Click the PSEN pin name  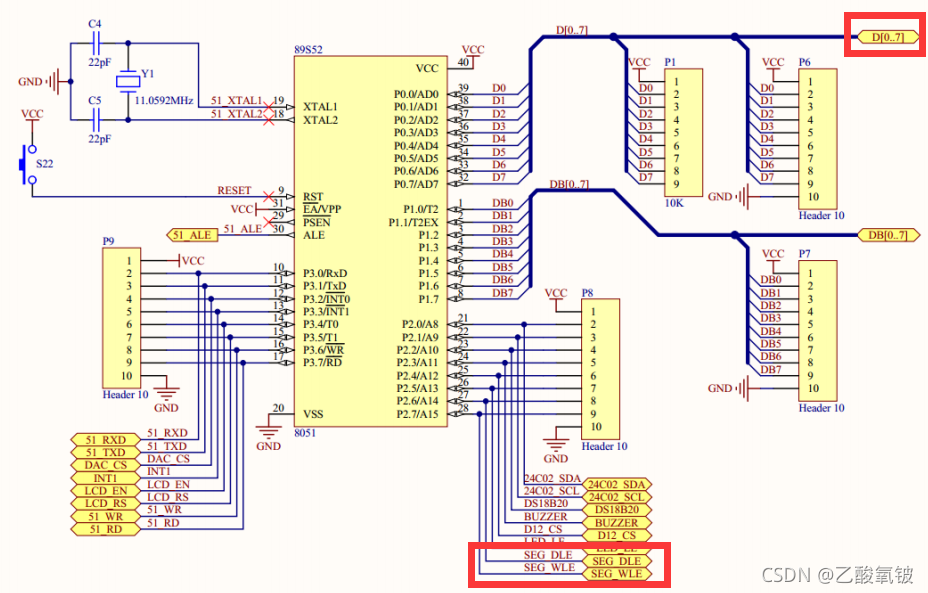(317, 222)
